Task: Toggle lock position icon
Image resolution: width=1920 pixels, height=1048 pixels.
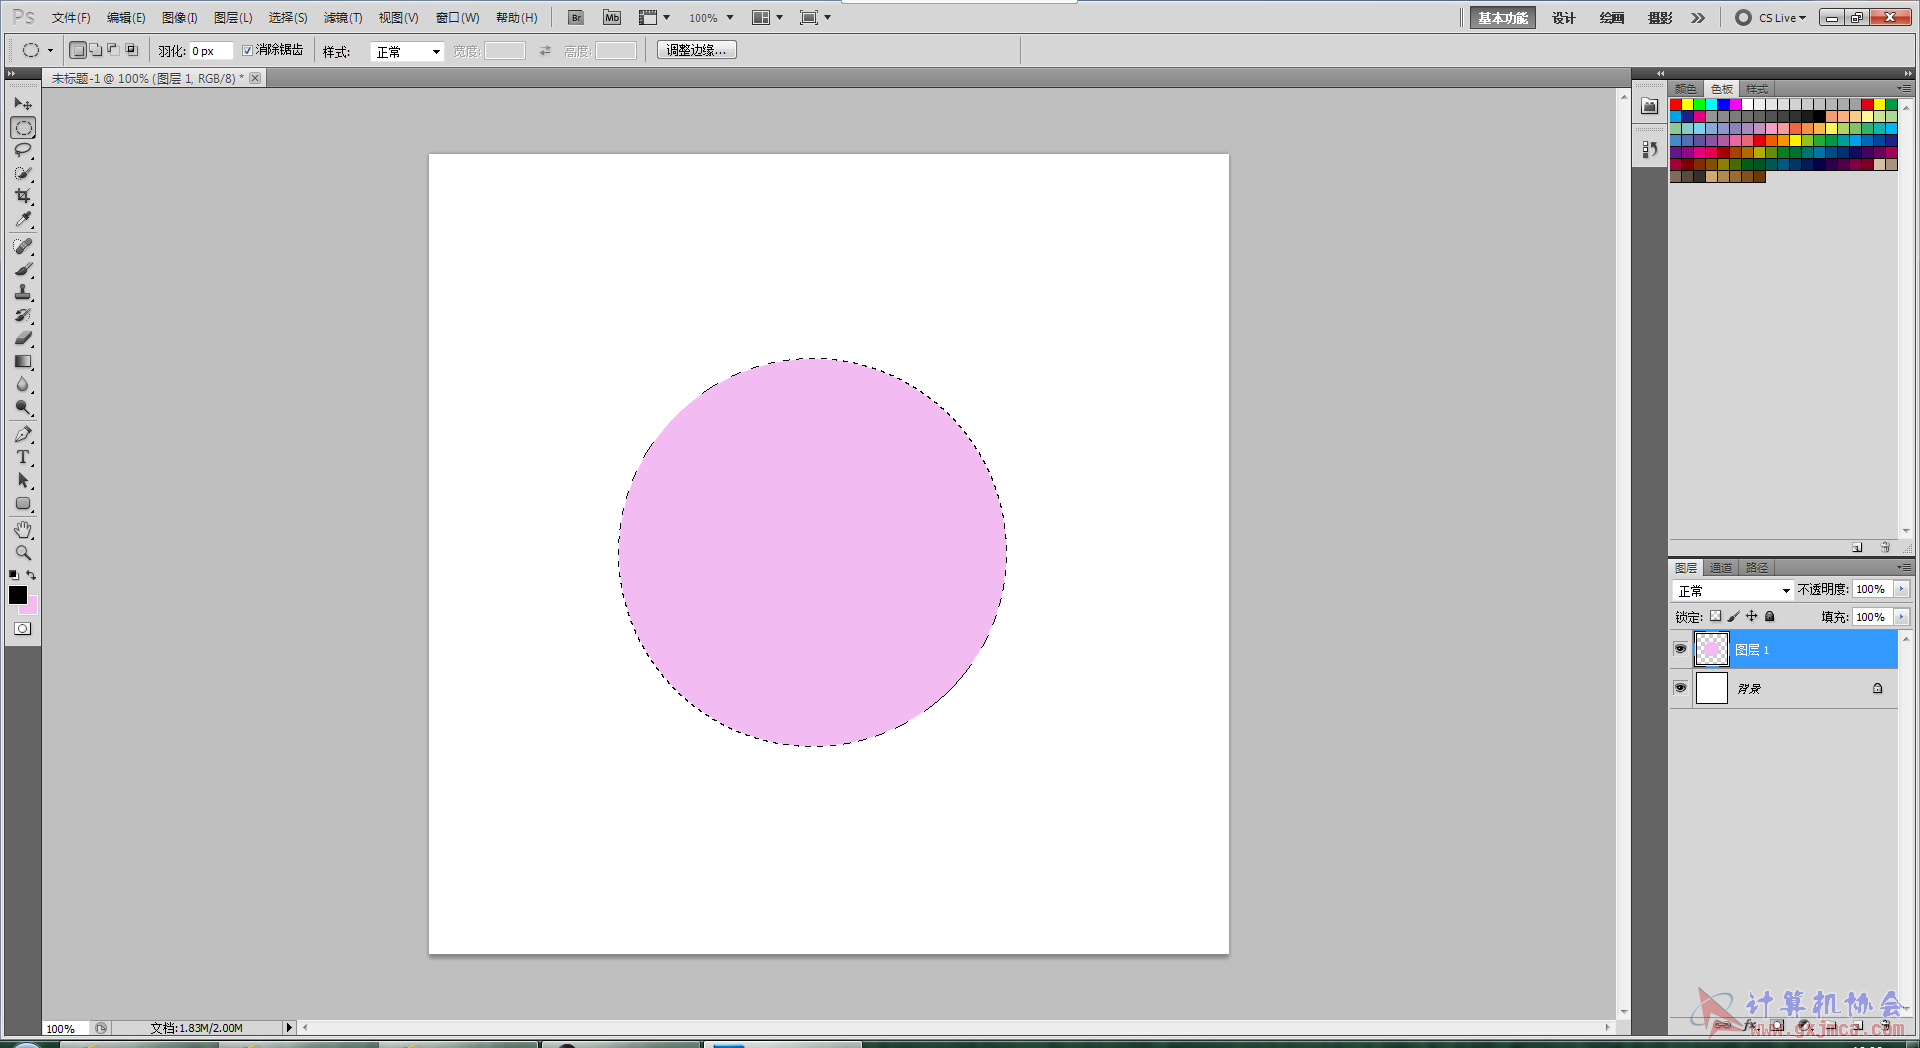Action: (x=1751, y=617)
